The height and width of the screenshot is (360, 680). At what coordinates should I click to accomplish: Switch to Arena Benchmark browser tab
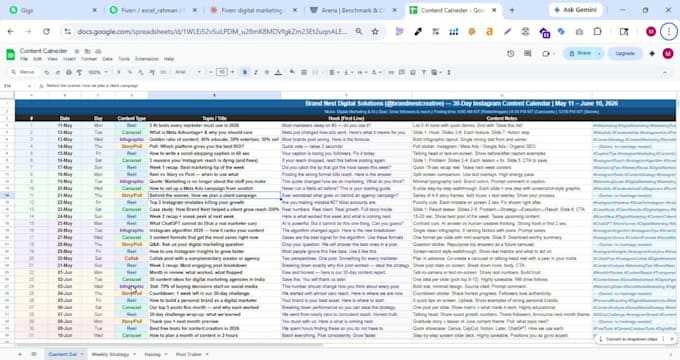point(352,10)
